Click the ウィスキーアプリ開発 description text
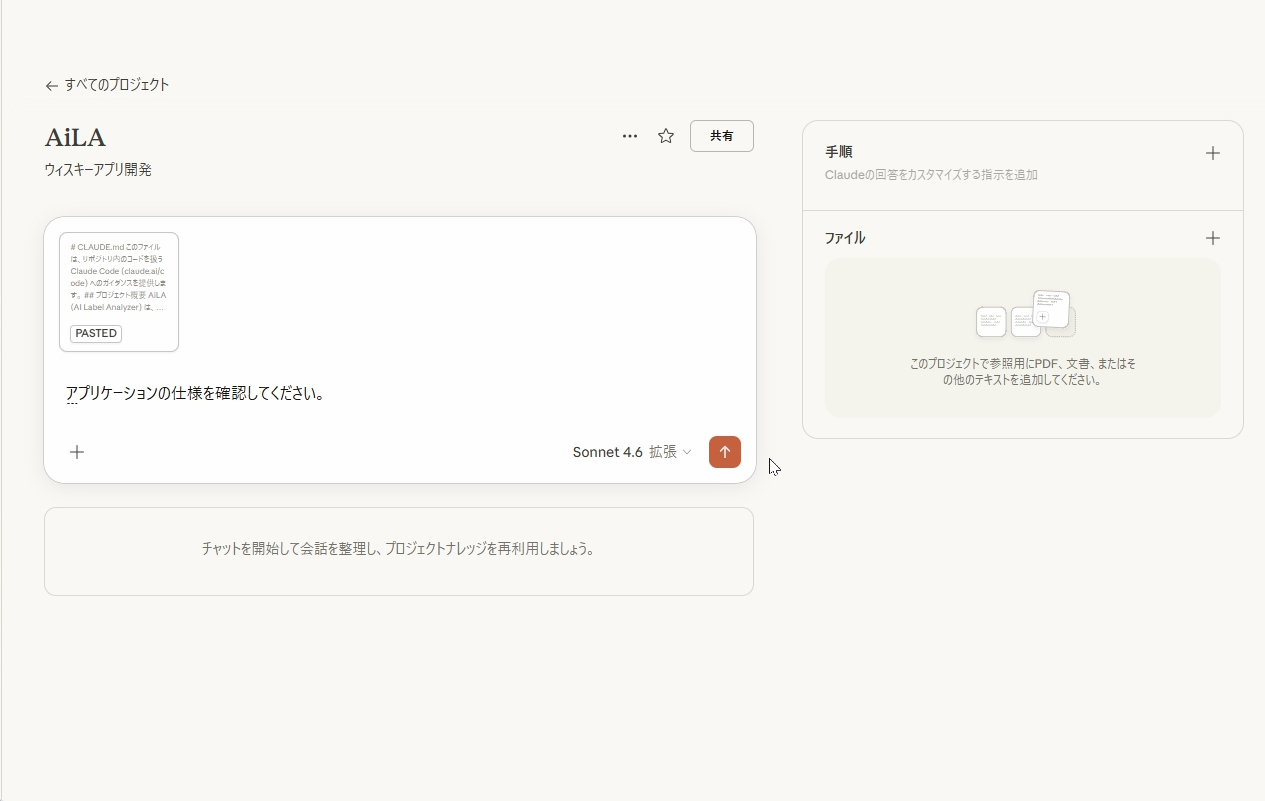Screen dimensions: 1265x801 point(98,170)
